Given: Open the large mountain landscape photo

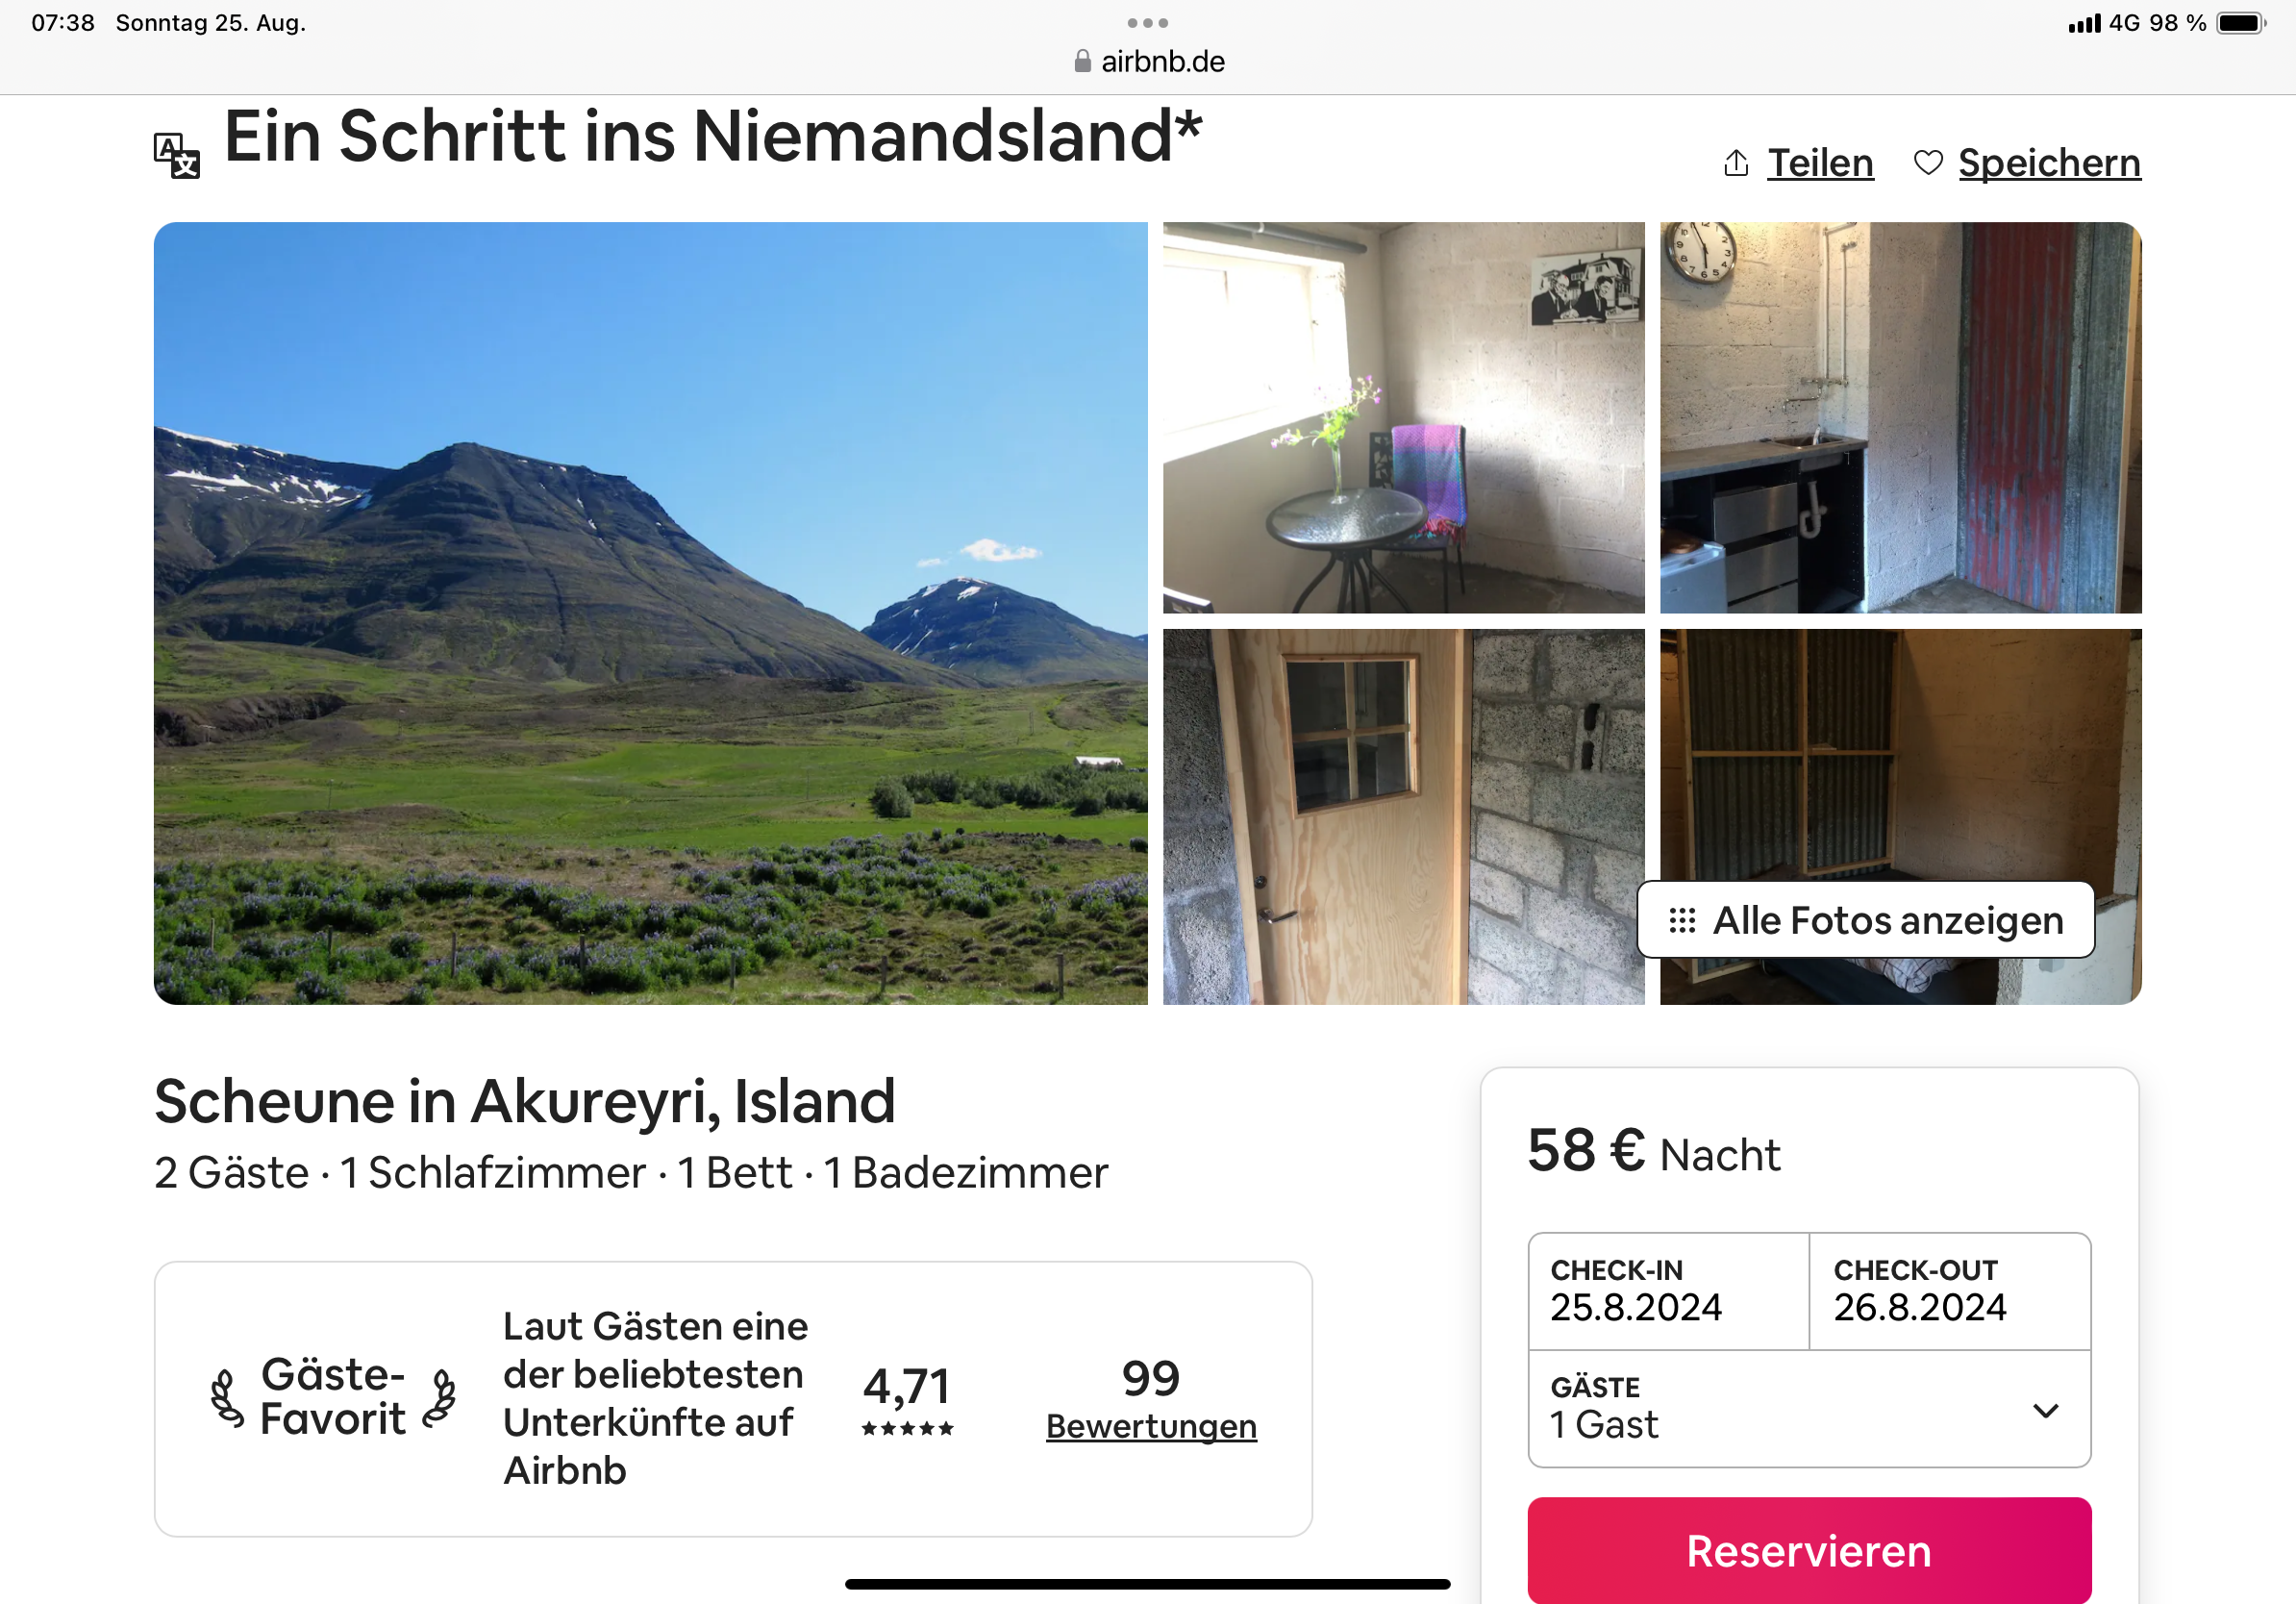Looking at the screenshot, I should pos(650,613).
